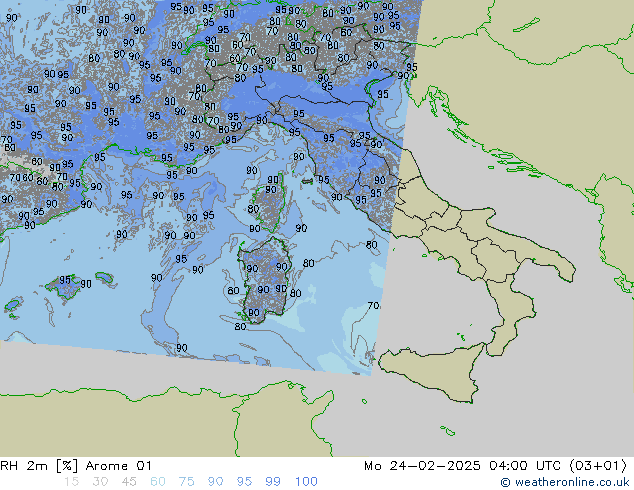Click the 99 legend value
Viewport: 634px width, 490px height.
273,482
